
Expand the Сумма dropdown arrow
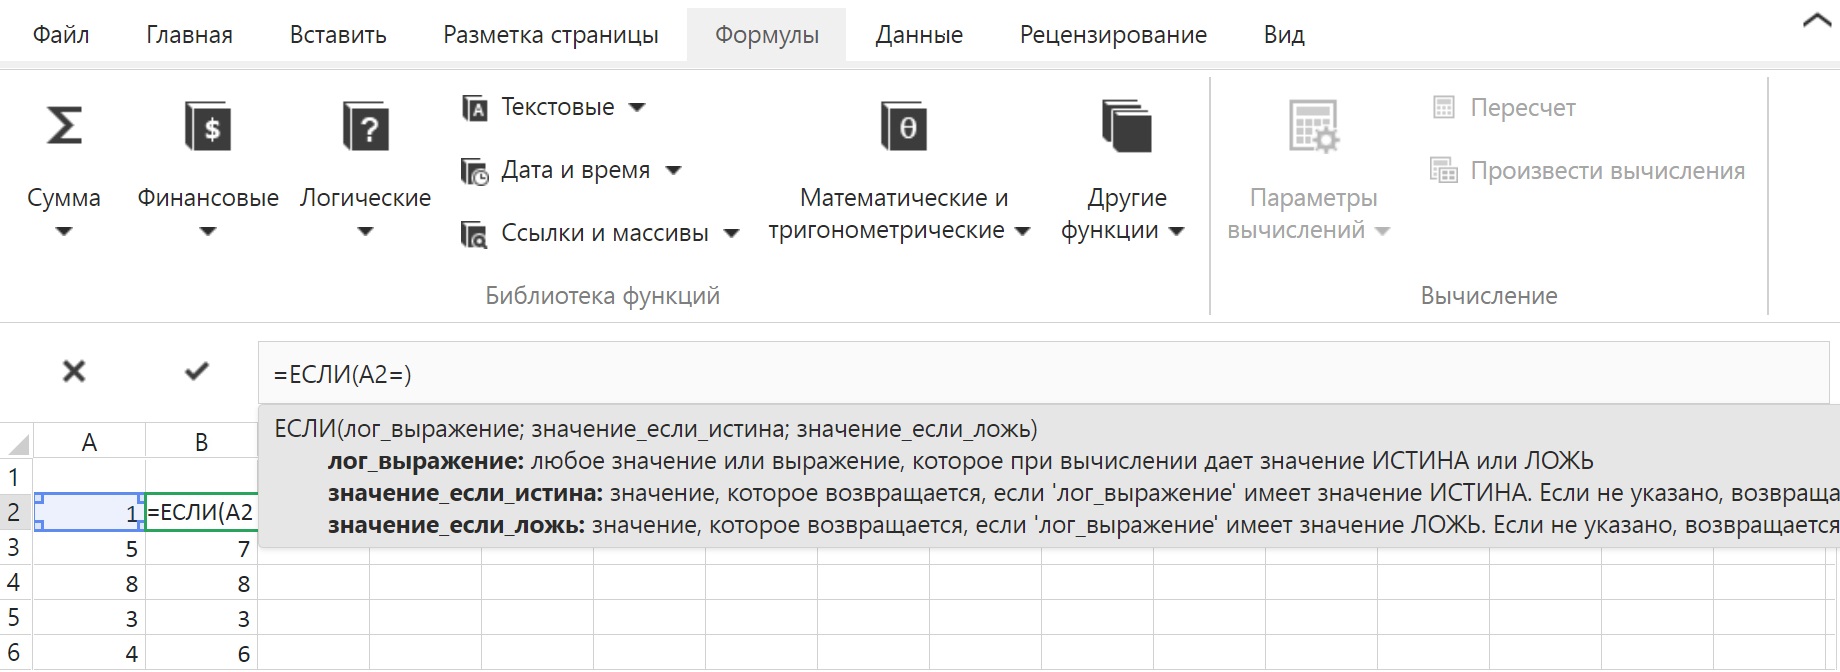point(64,232)
